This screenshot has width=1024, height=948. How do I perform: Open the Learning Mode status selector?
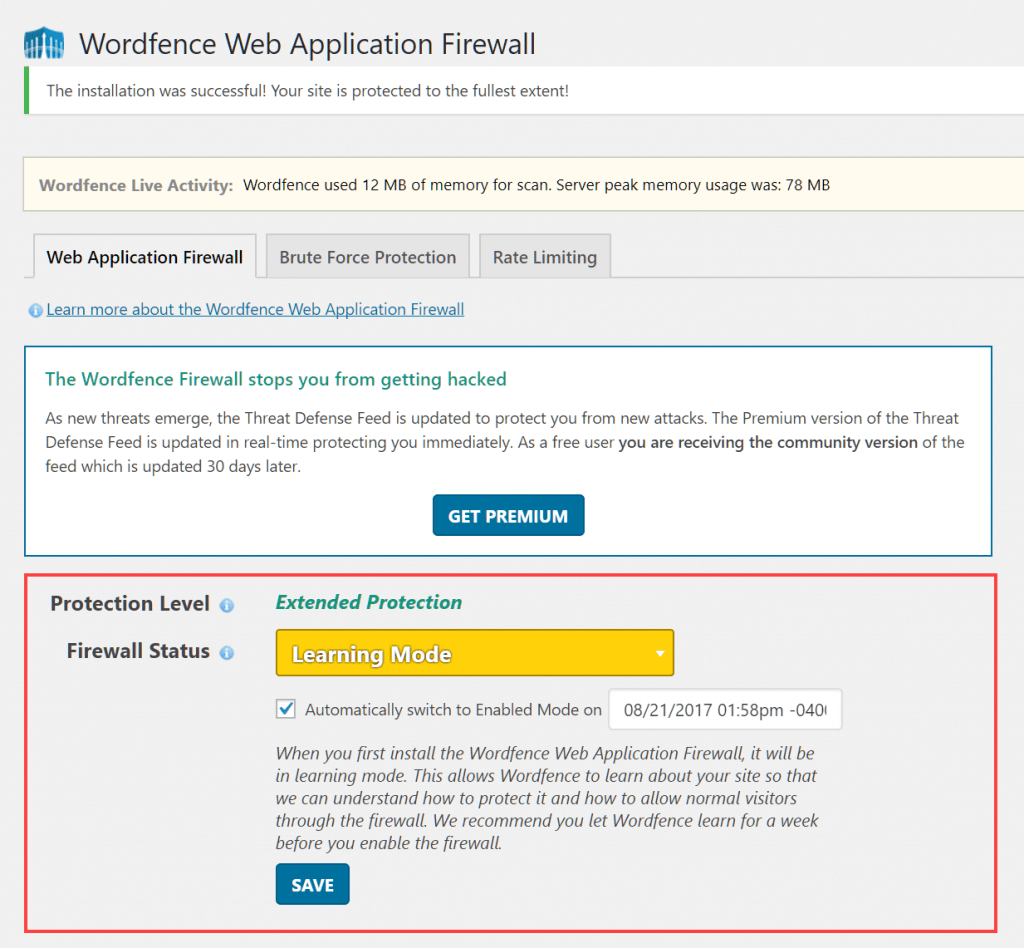(475, 652)
